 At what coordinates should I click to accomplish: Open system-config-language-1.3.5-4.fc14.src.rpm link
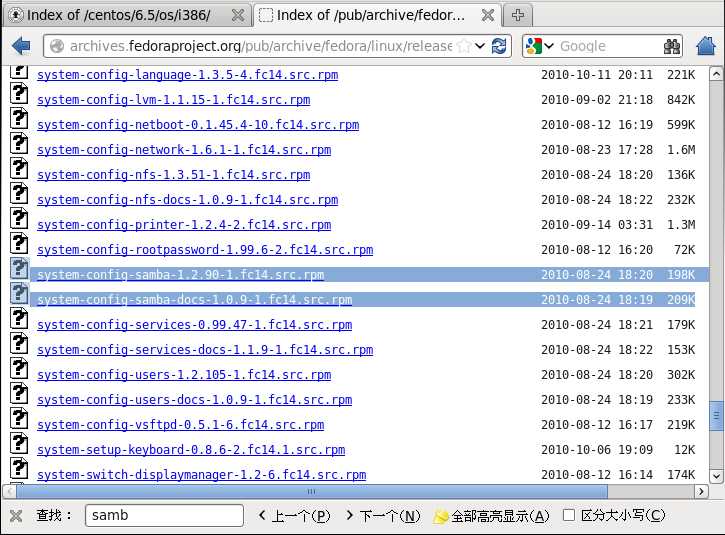[187, 75]
